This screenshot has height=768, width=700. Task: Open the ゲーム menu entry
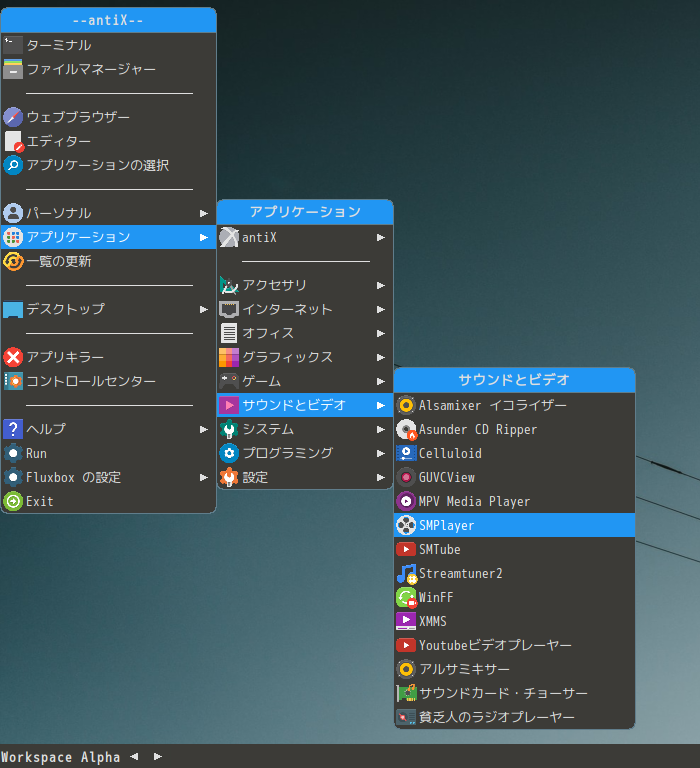pyautogui.click(x=305, y=381)
